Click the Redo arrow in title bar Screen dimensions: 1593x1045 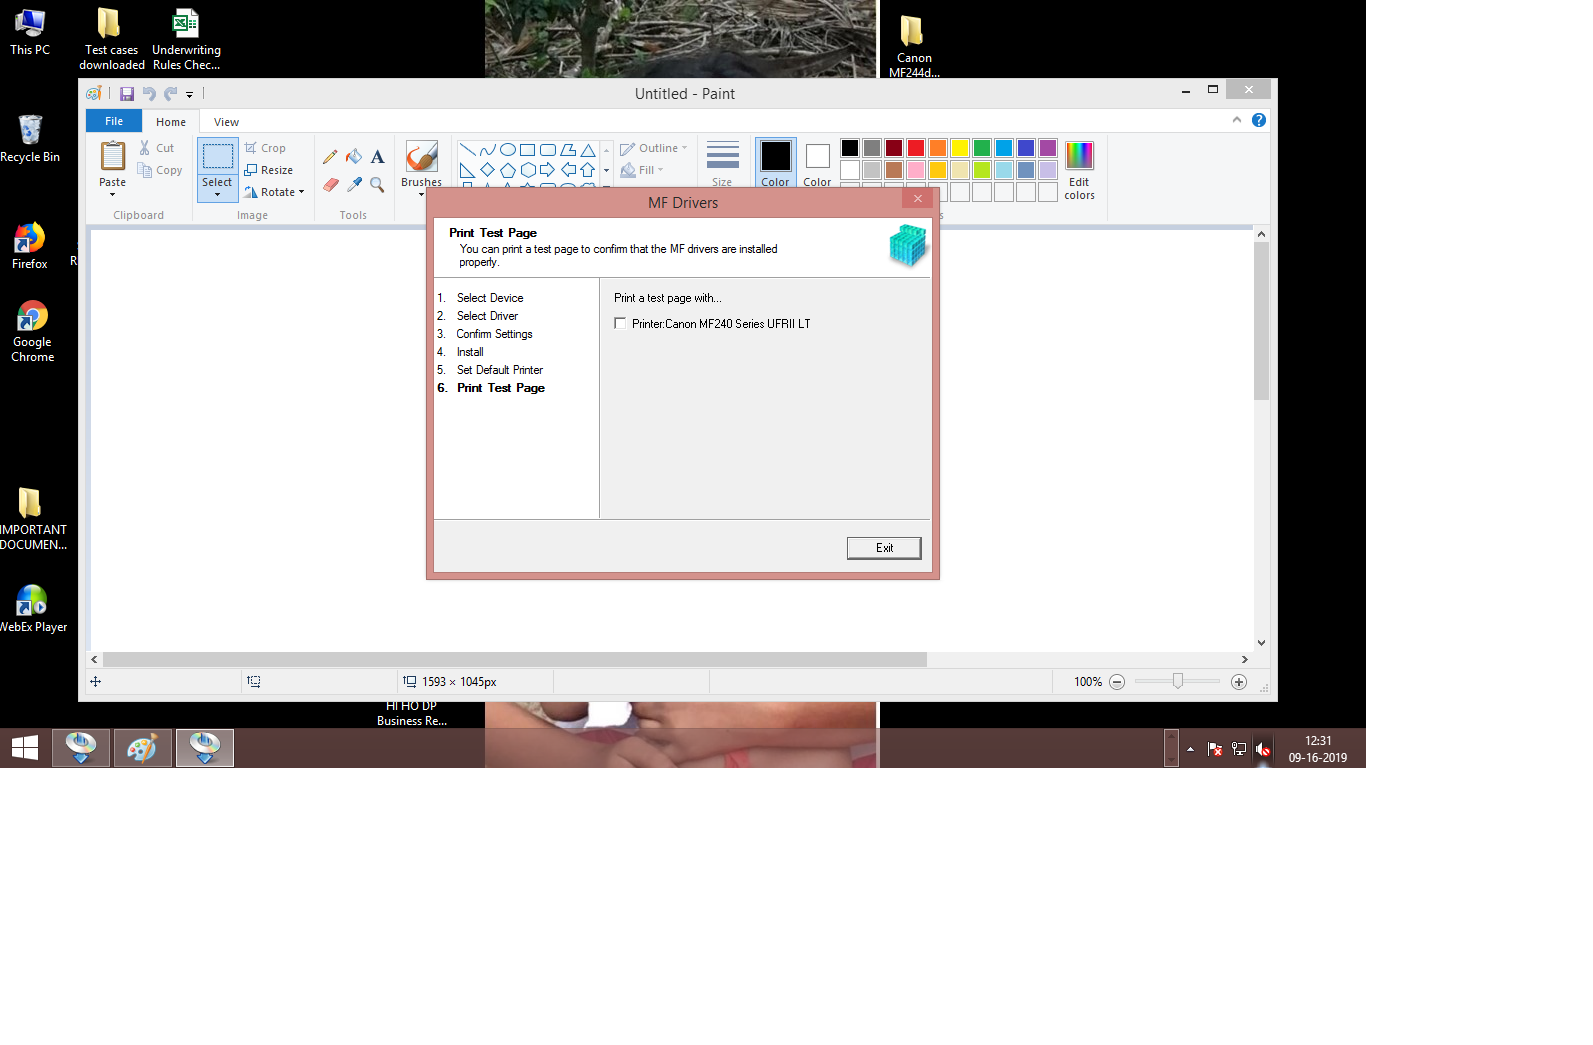point(171,94)
